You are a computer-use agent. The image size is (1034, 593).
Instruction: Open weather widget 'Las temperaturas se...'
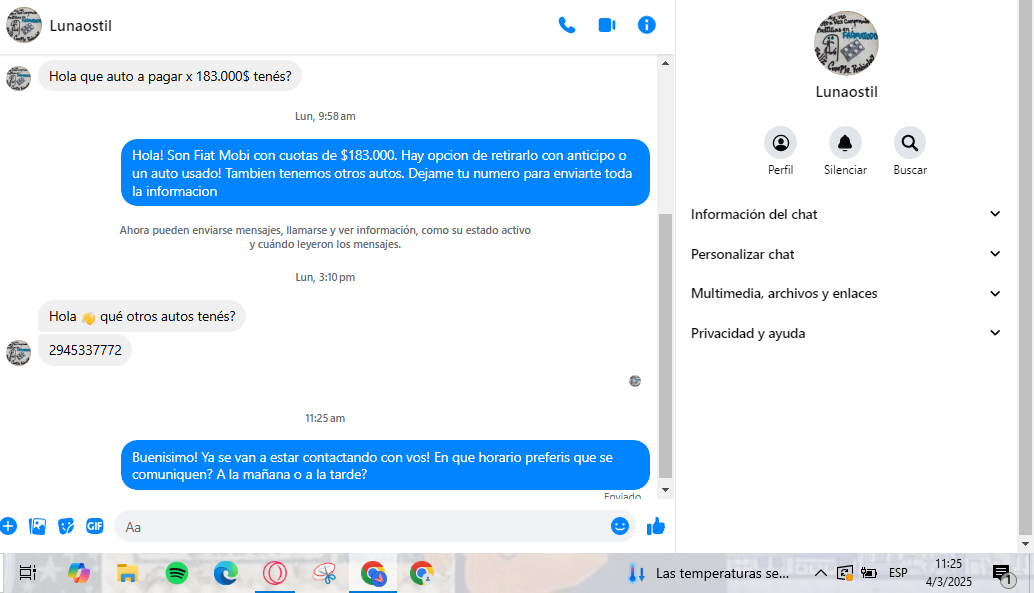pos(708,573)
